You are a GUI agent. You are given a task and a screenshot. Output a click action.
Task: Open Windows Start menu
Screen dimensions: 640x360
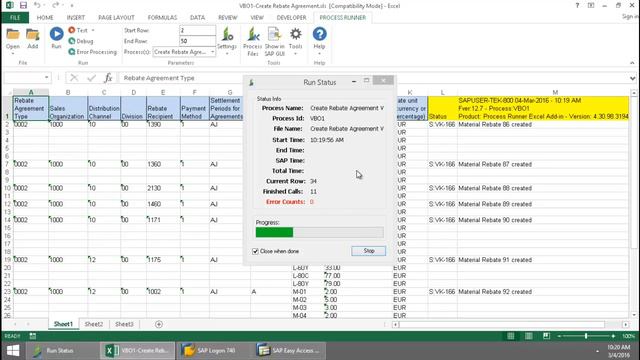point(13,350)
